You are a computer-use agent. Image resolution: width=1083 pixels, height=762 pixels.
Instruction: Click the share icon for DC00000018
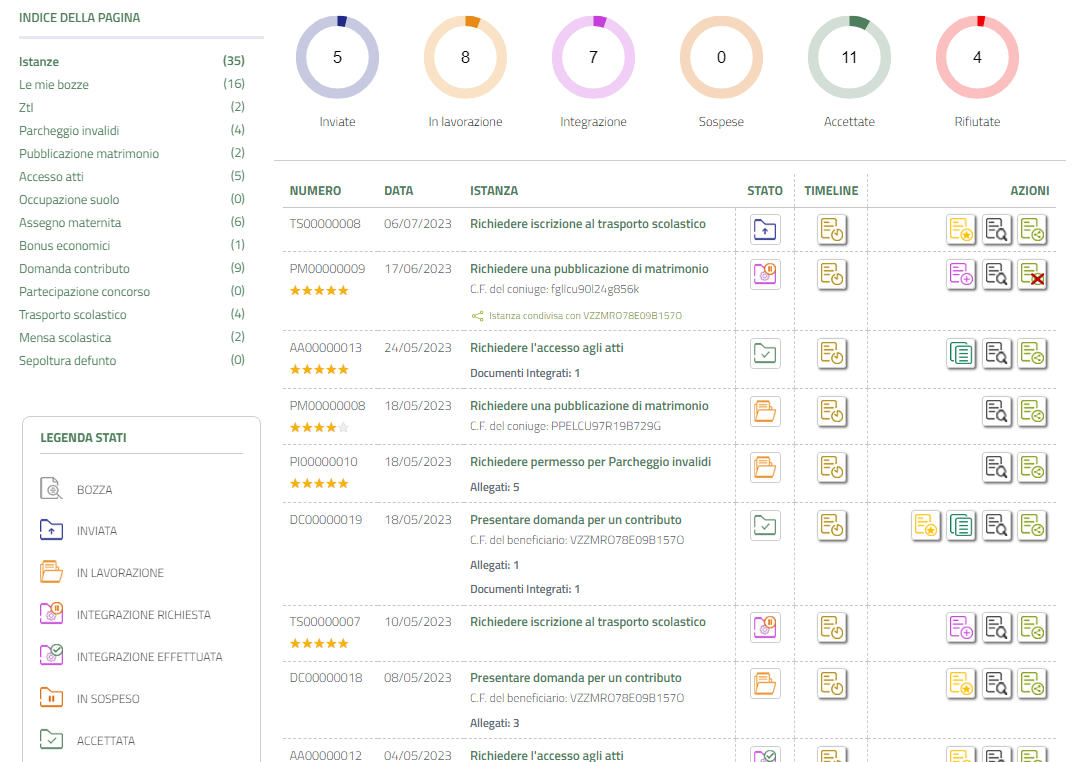(1032, 684)
